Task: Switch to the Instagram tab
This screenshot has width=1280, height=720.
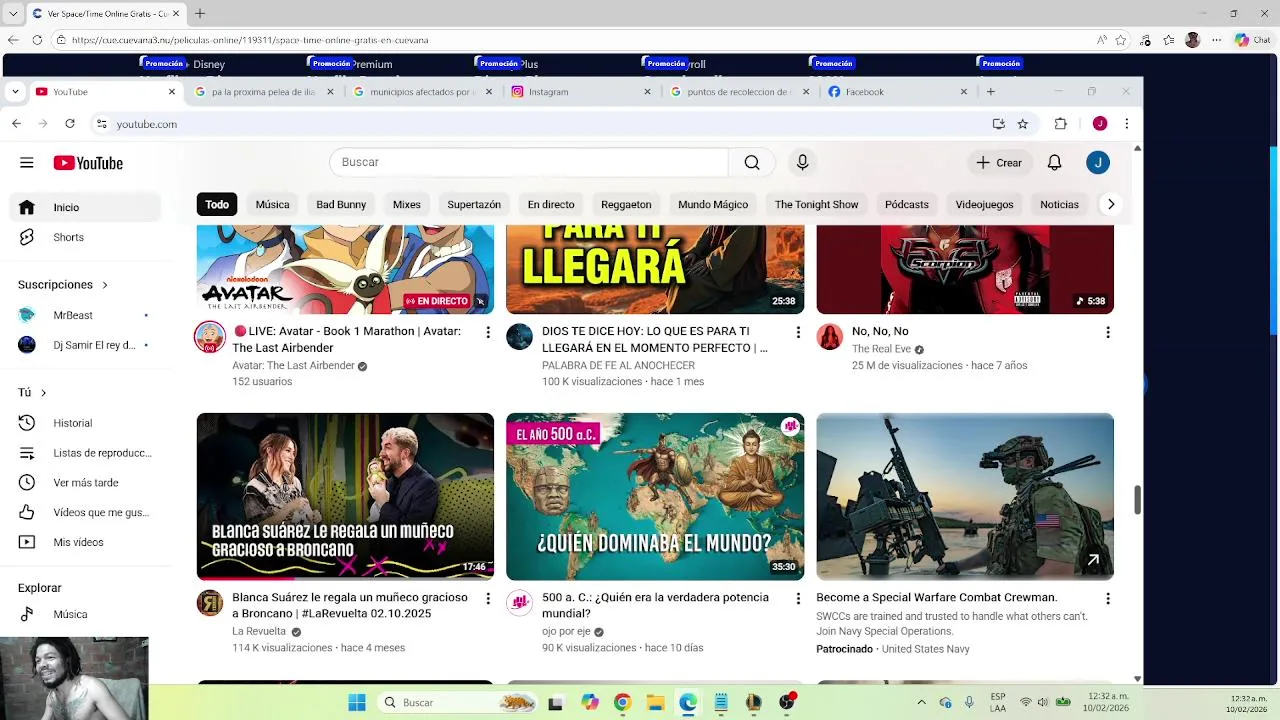Action: tap(582, 91)
